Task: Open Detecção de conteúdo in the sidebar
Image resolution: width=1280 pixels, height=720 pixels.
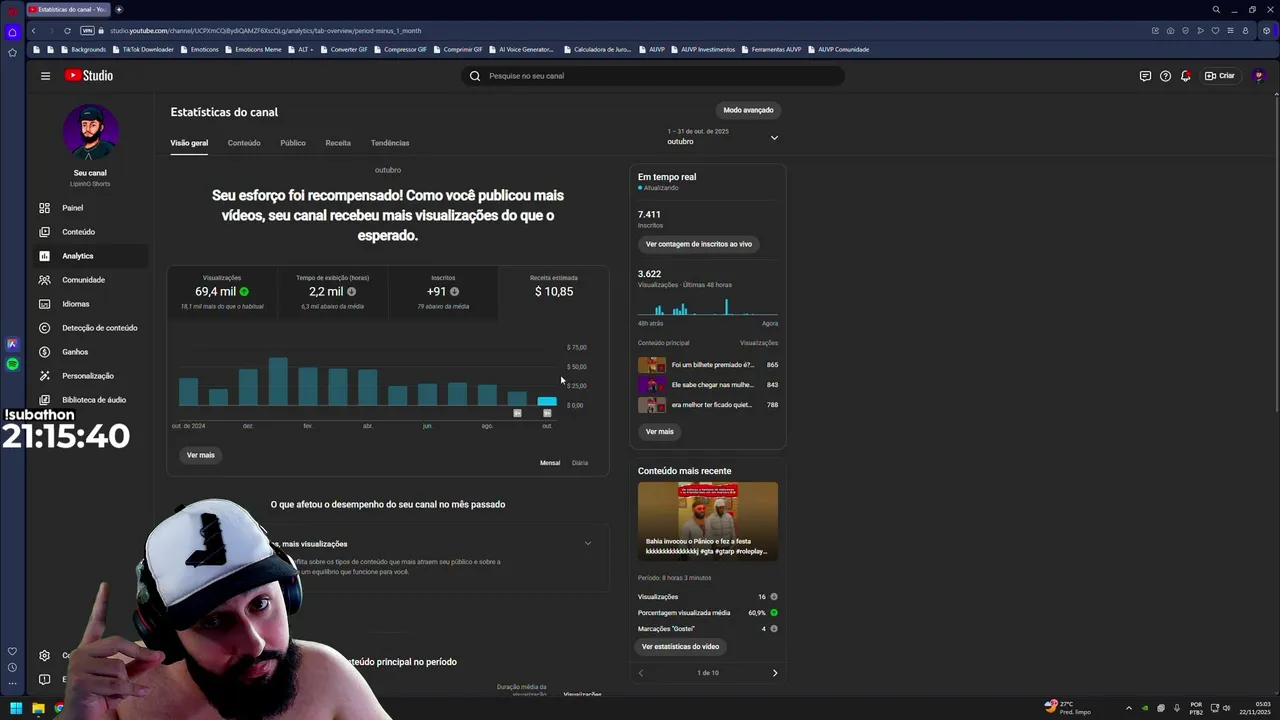Action: click(90, 328)
